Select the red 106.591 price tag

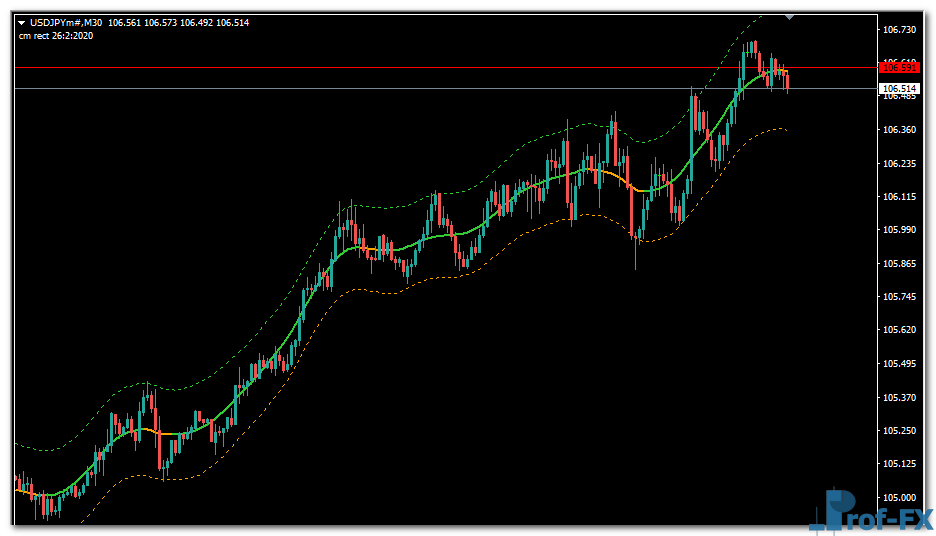[898, 67]
